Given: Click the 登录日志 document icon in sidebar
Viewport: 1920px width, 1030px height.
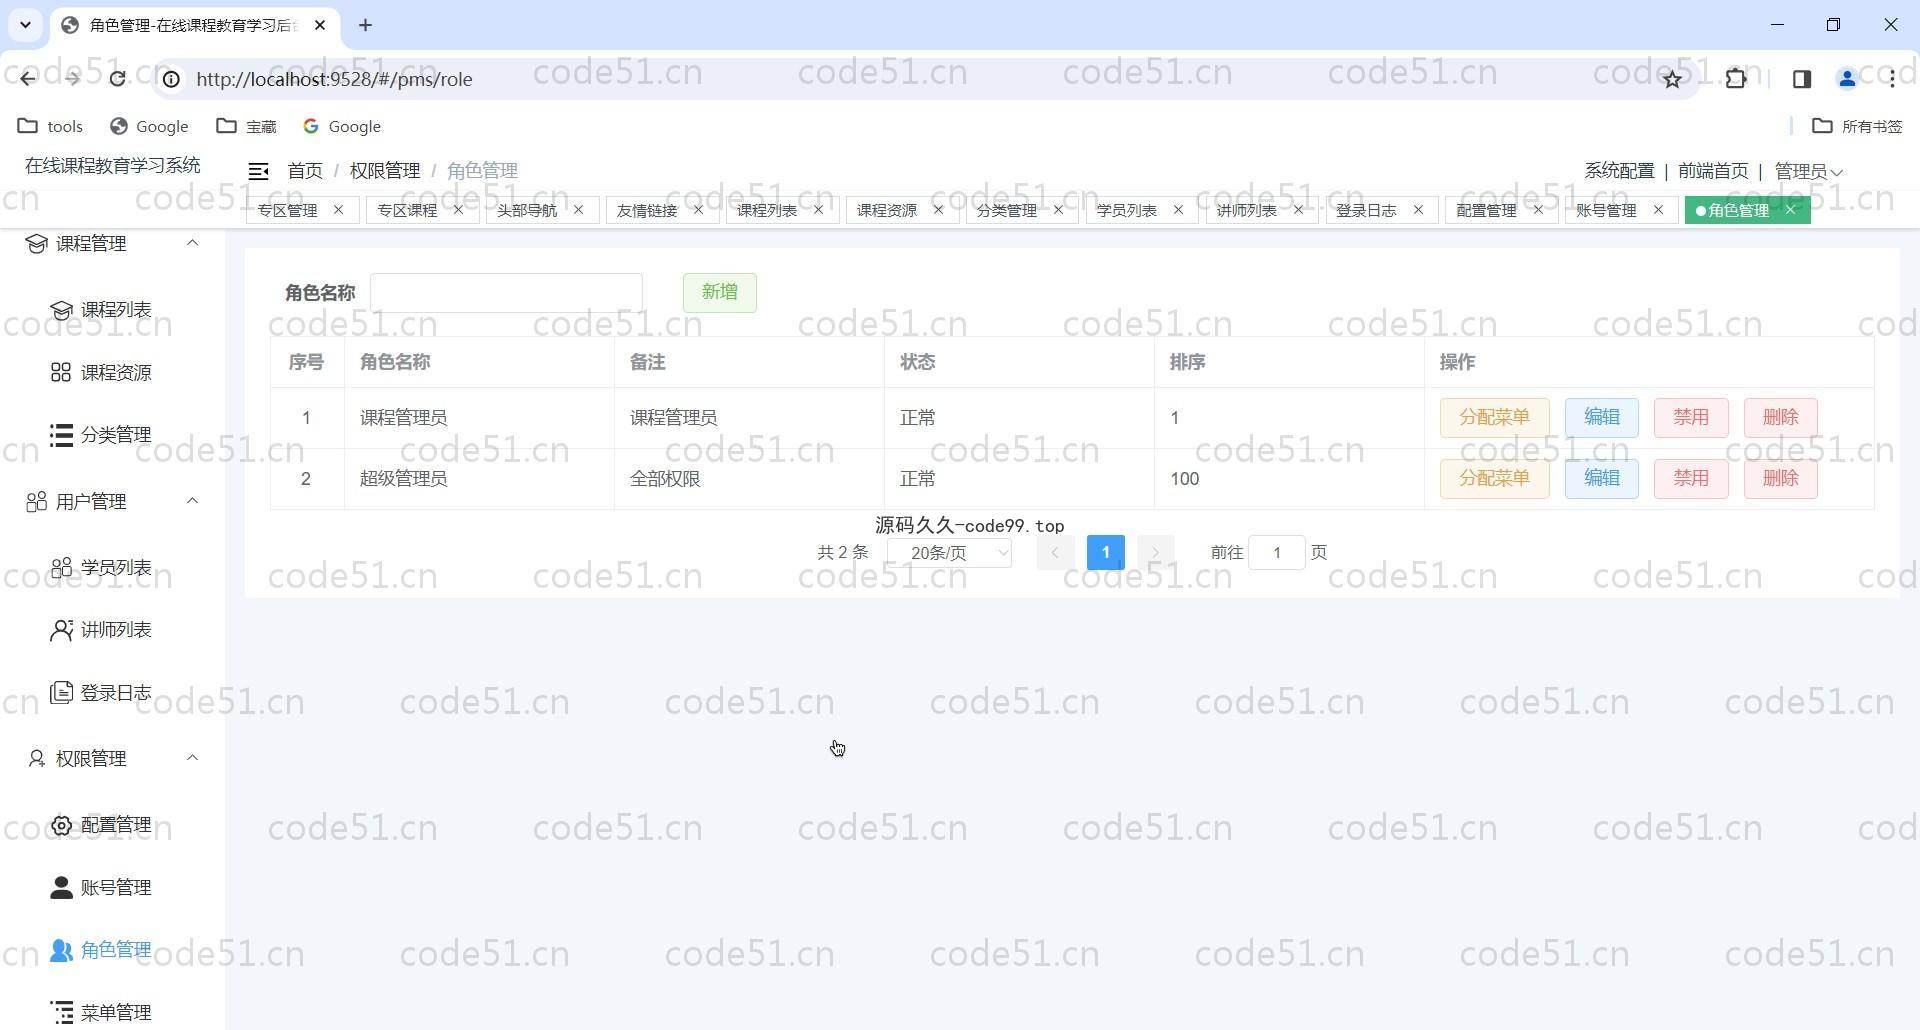Looking at the screenshot, I should point(61,693).
